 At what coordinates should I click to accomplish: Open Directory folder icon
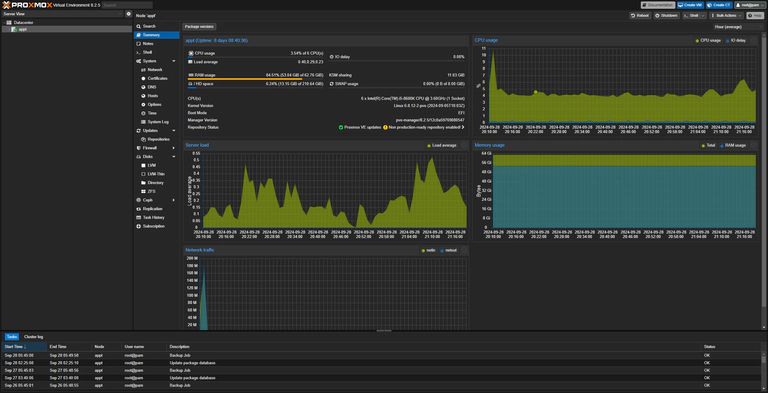(x=144, y=183)
